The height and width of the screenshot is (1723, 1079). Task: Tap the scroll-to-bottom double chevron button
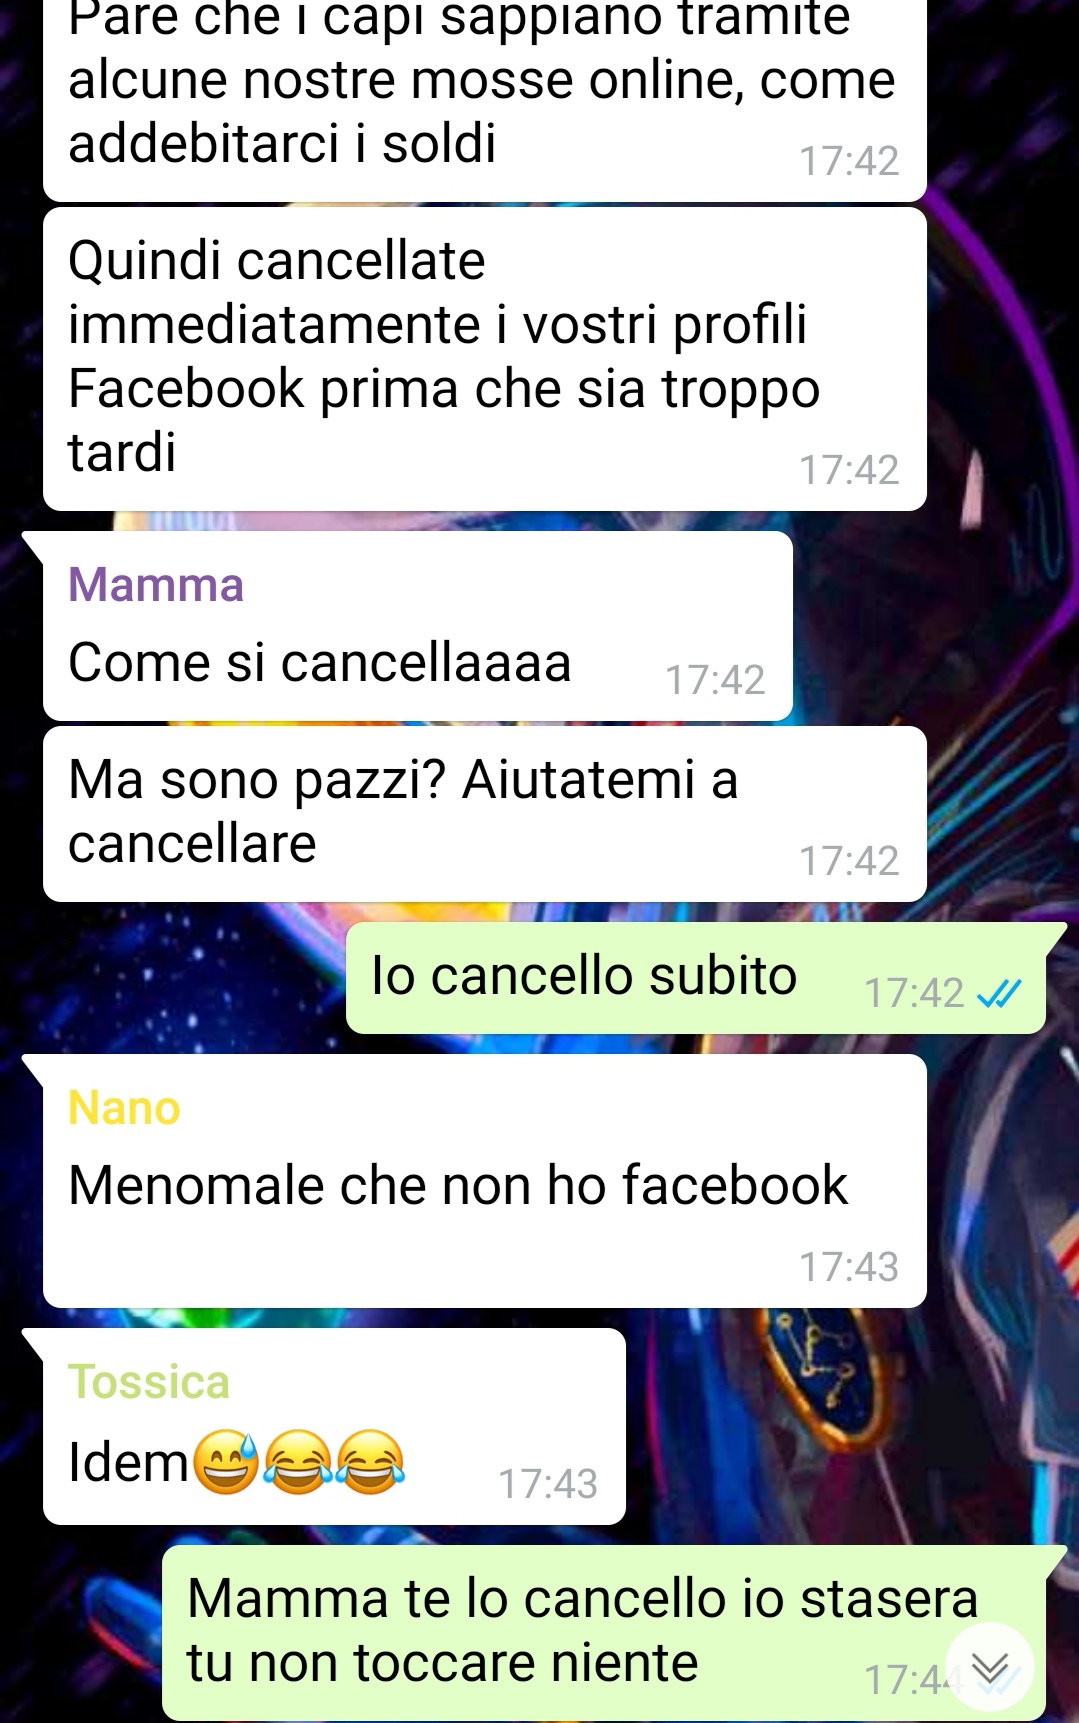989,1667
